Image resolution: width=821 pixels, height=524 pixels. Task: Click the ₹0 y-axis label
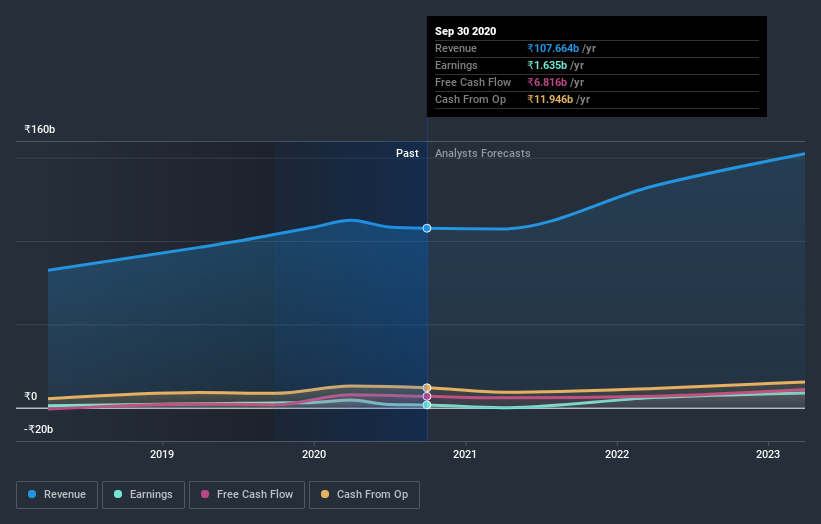(31, 396)
